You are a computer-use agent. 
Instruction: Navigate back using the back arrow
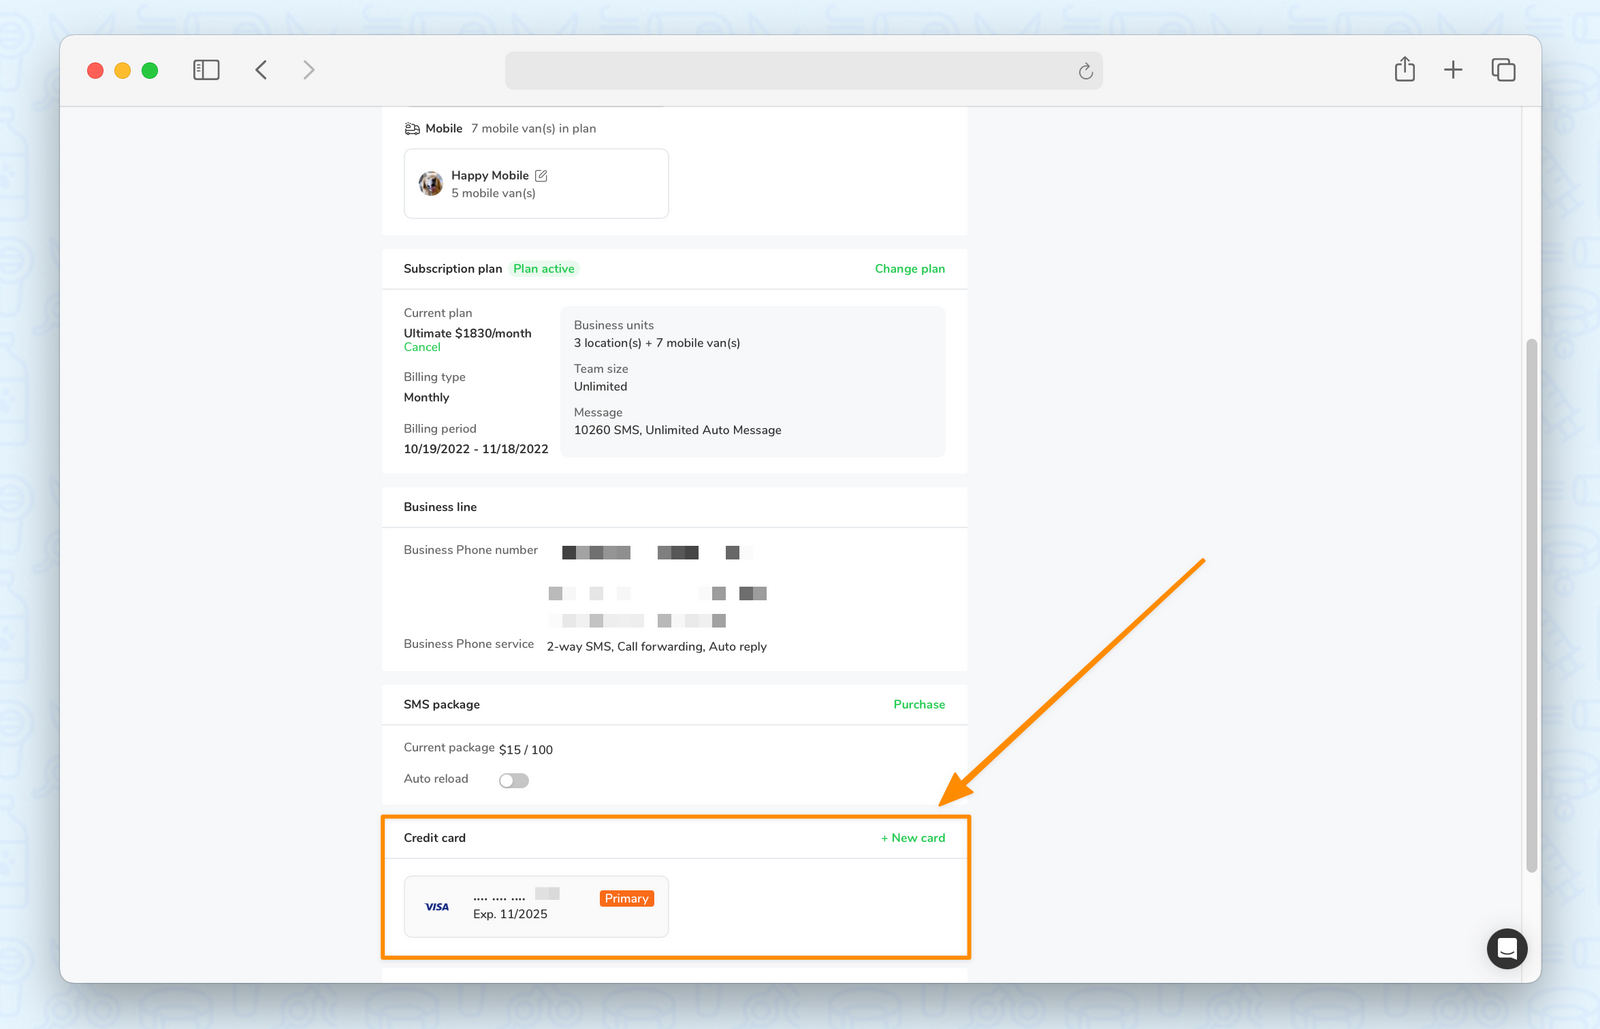pyautogui.click(x=260, y=69)
